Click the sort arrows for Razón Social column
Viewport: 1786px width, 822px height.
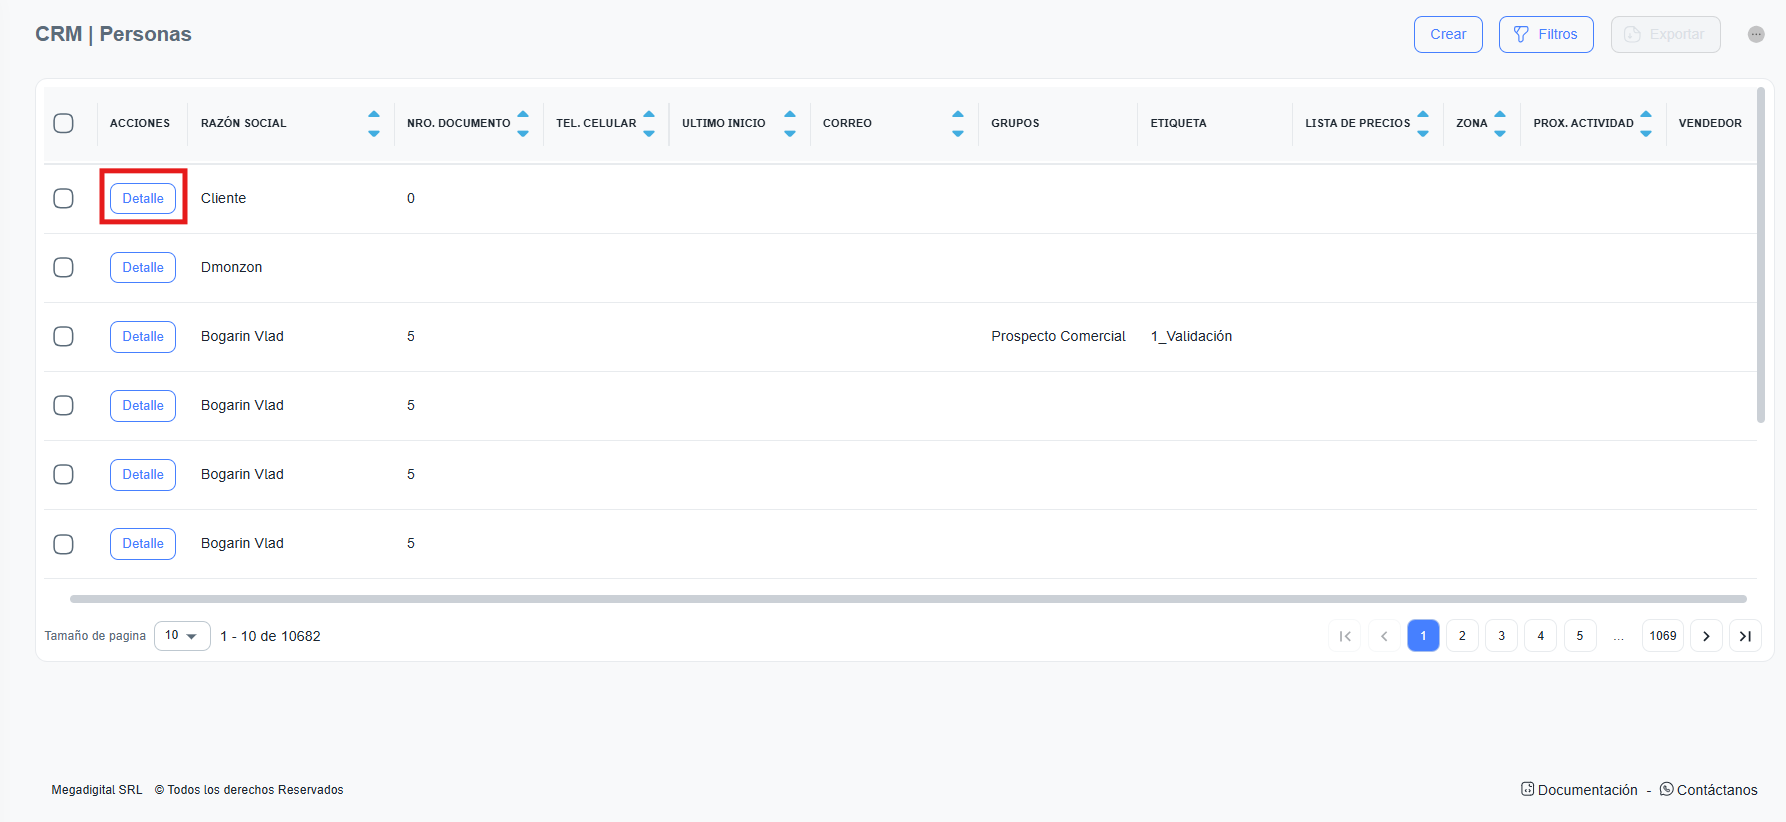(x=373, y=123)
